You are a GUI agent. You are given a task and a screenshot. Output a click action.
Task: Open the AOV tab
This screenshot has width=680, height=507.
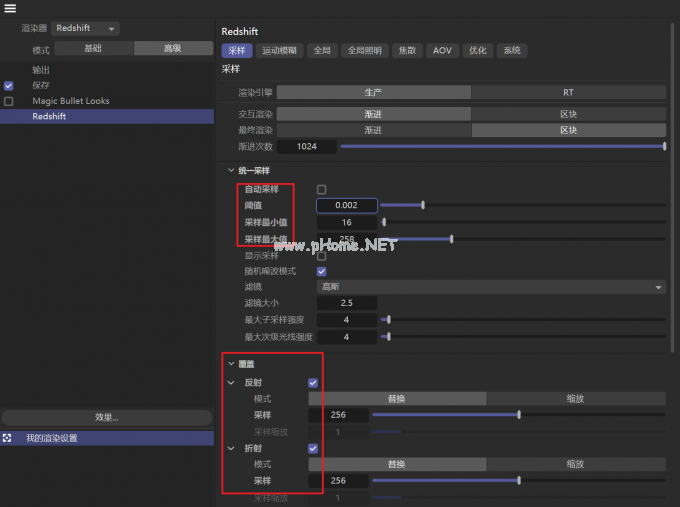pyautogui.click(x=442, y=51)
